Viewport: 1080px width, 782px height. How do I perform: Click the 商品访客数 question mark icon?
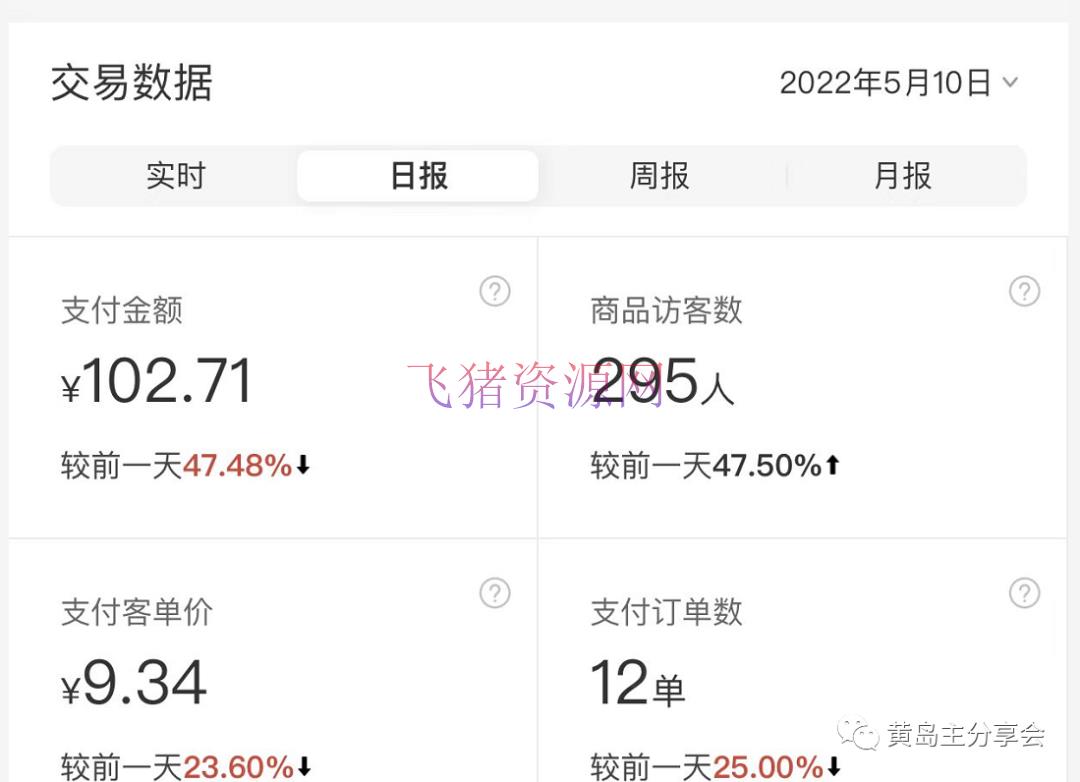(1024, 292)
